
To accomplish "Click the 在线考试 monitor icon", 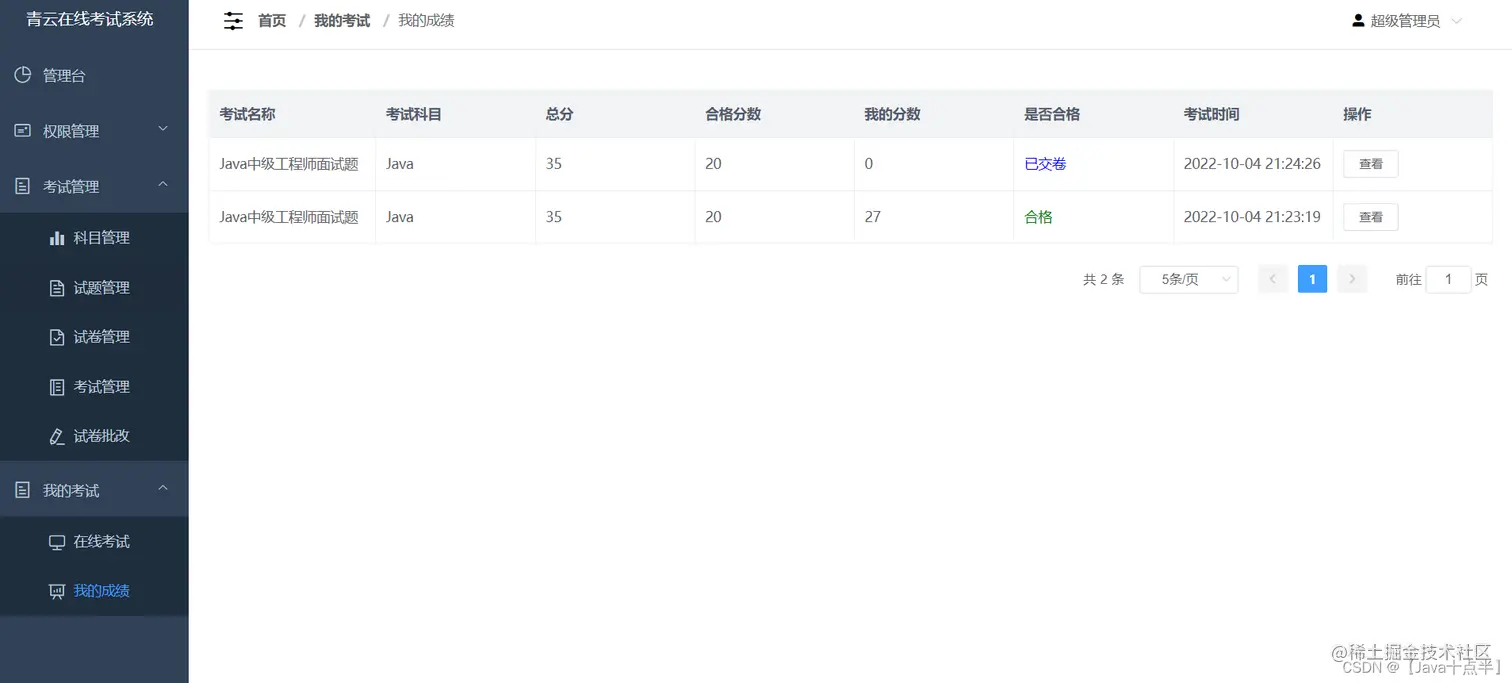I will [x=57, y=542].
